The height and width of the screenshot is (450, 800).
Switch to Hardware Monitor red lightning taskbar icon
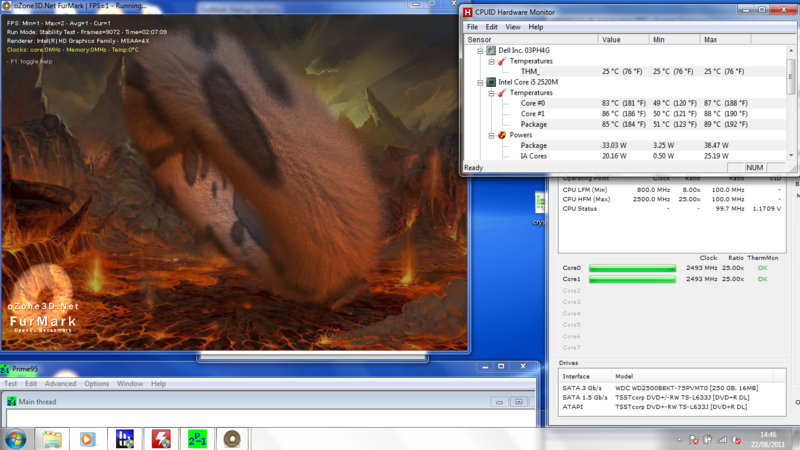click(161, 439)
